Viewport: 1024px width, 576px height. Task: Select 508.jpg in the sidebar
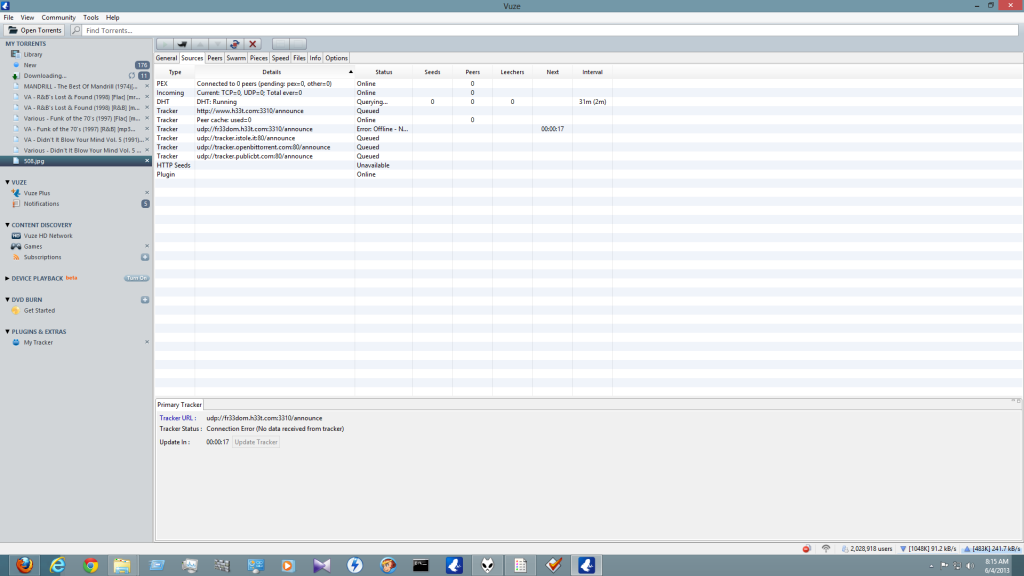76,161
